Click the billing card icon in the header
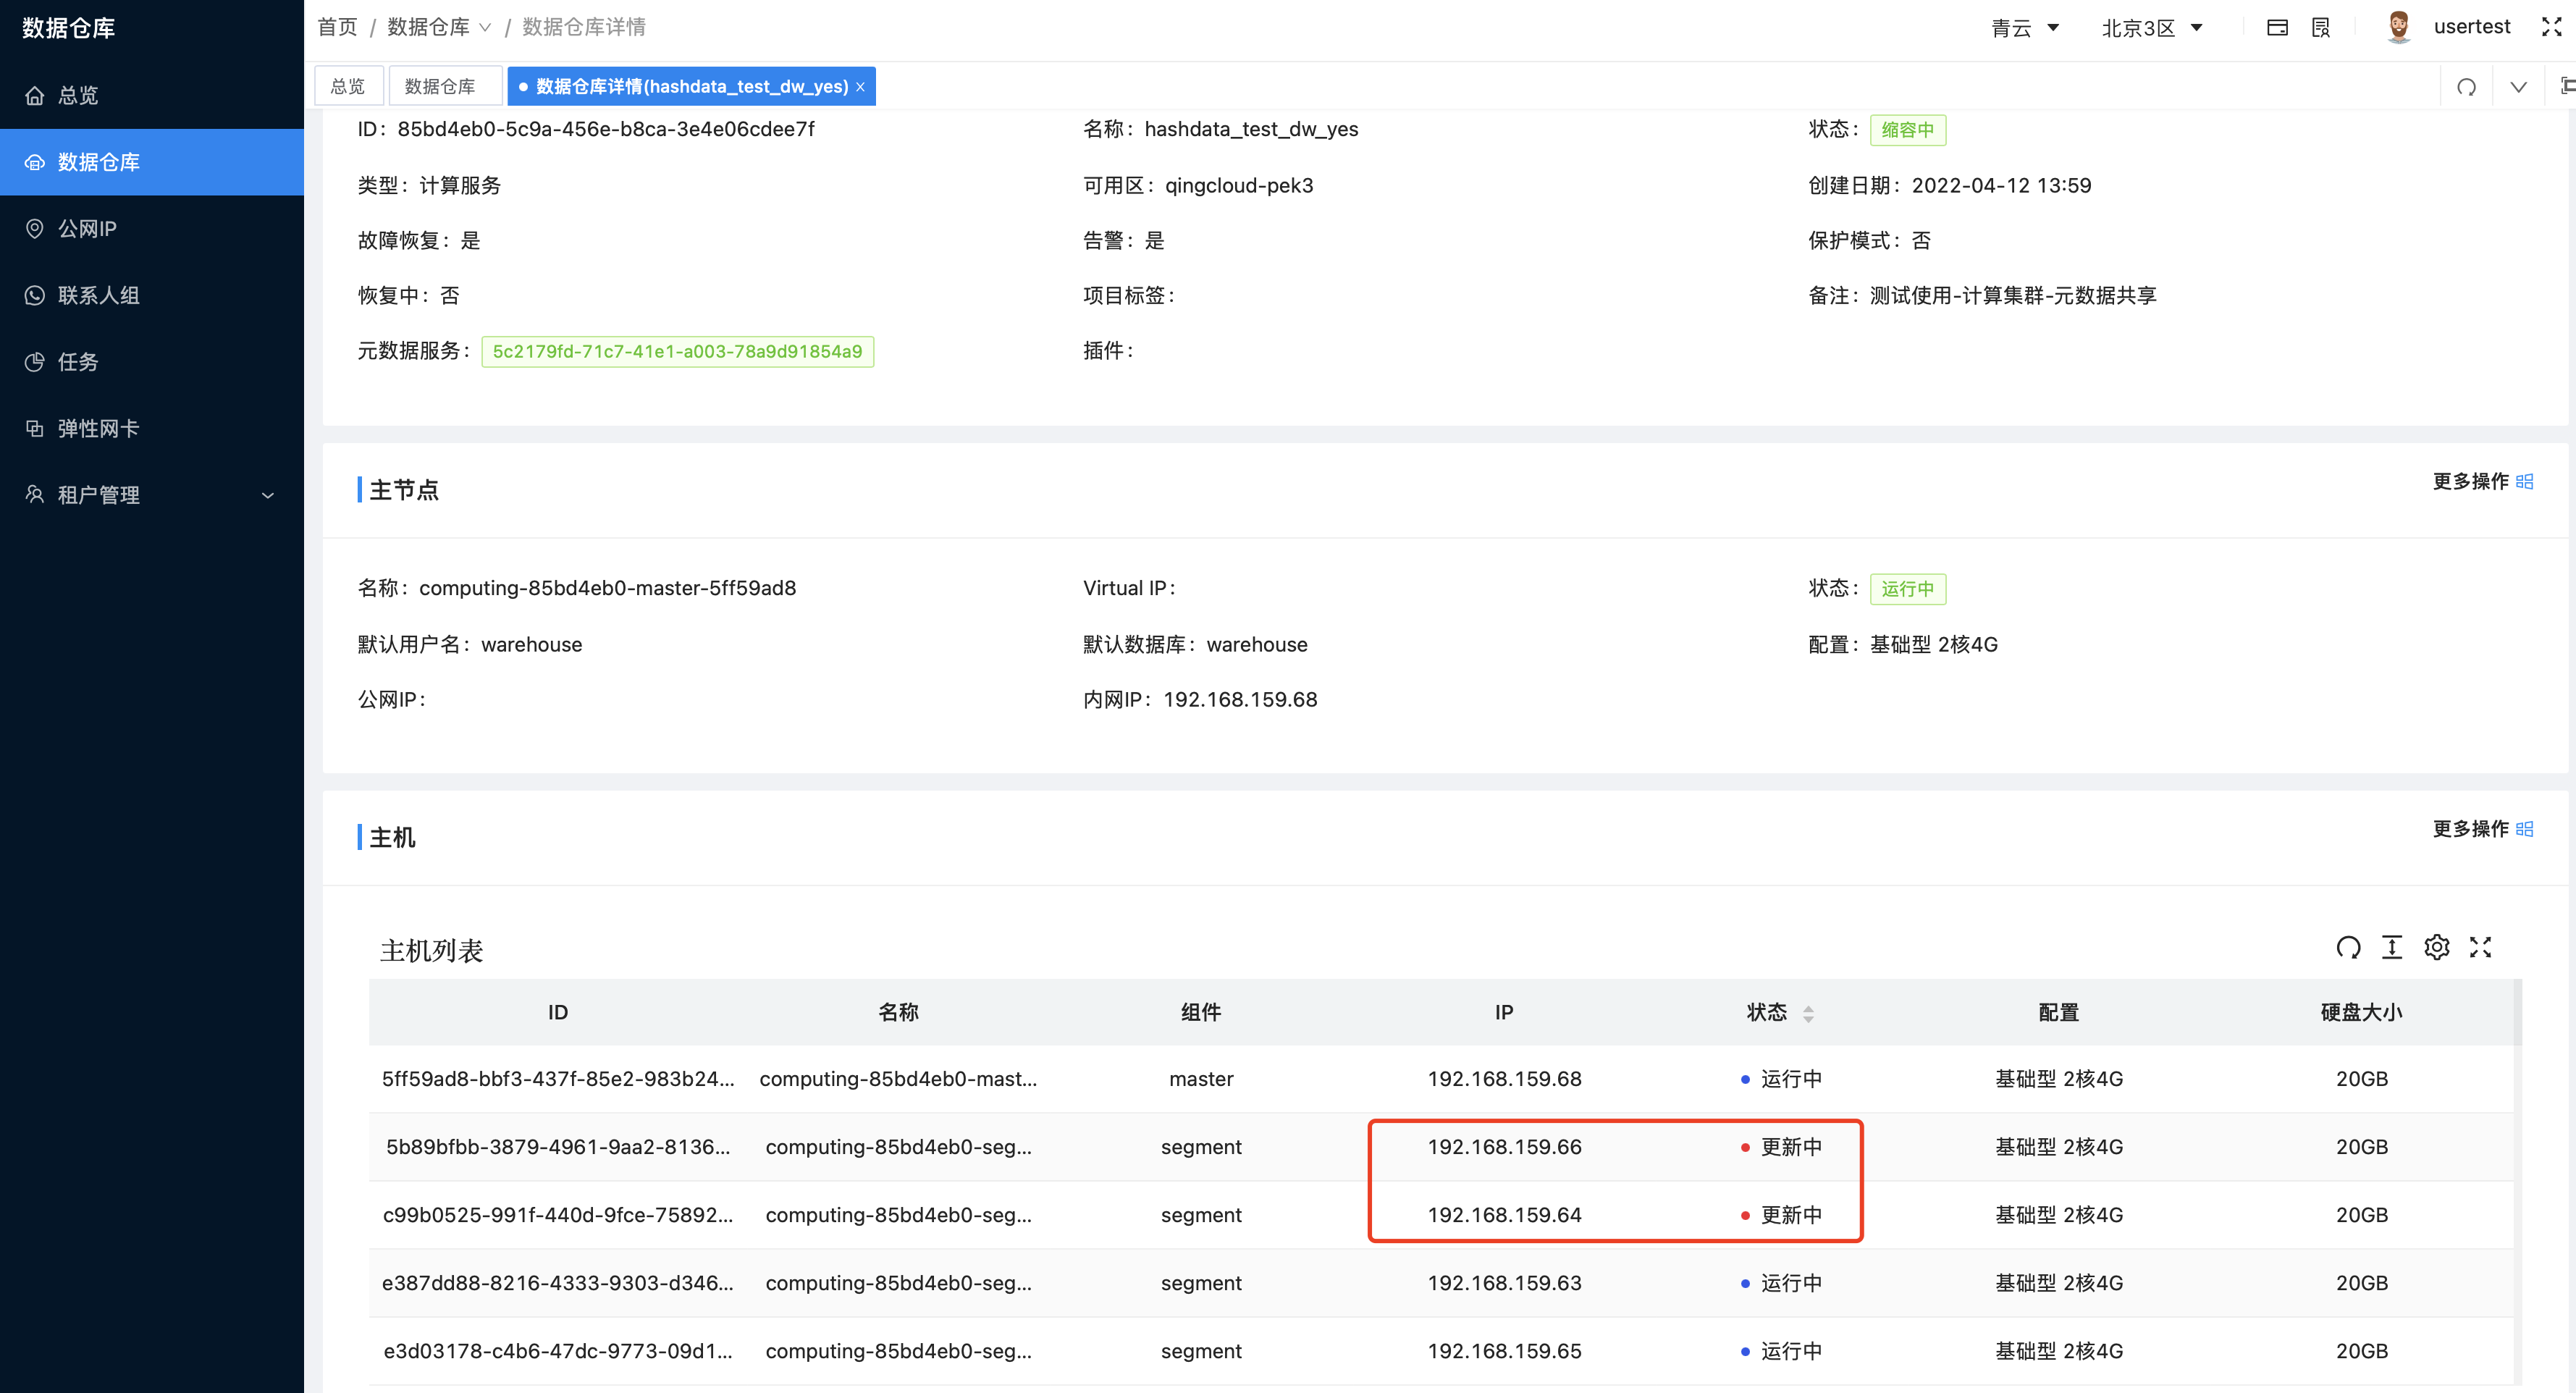This screenshot has height=1393, width=2576. coord(2277,27)
